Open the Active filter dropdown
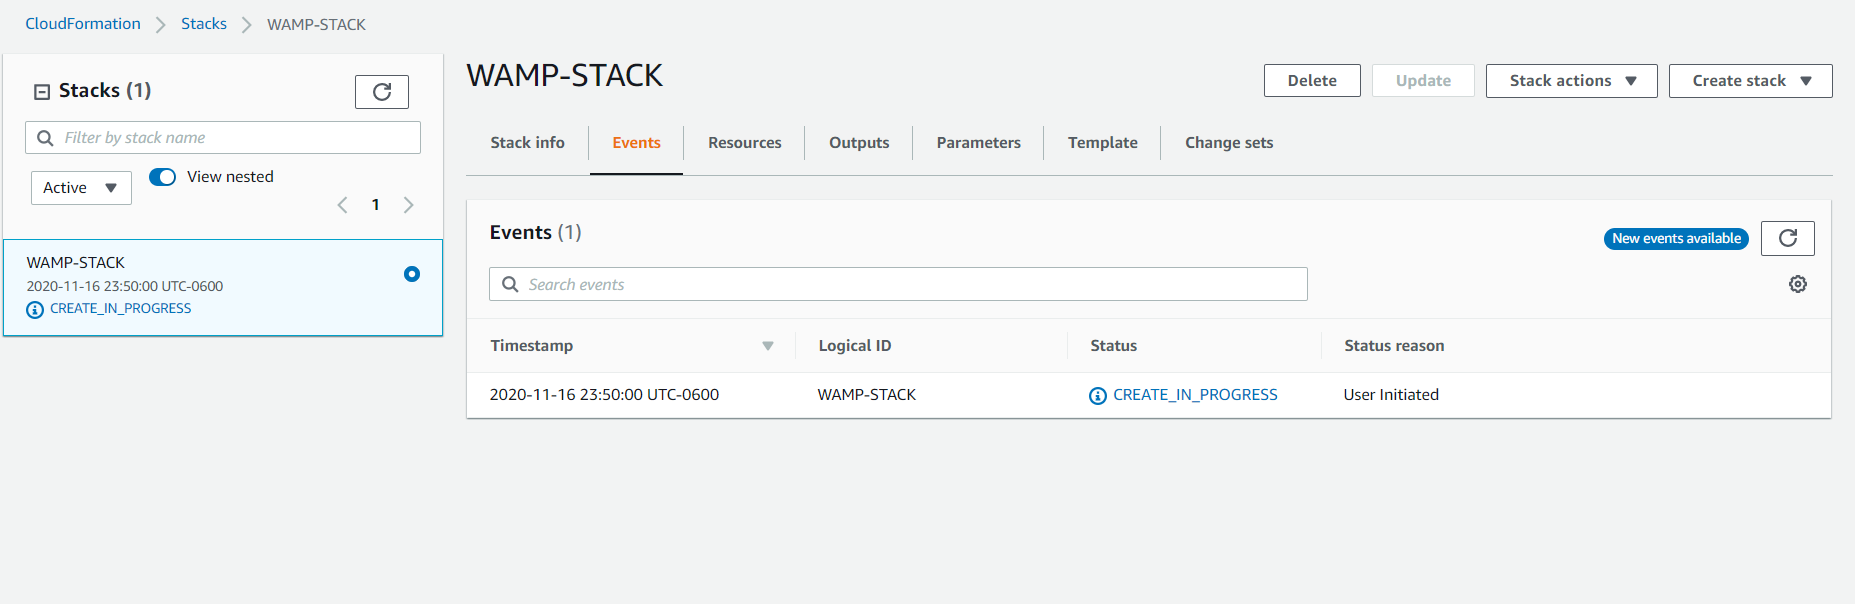 pos(81,188)
